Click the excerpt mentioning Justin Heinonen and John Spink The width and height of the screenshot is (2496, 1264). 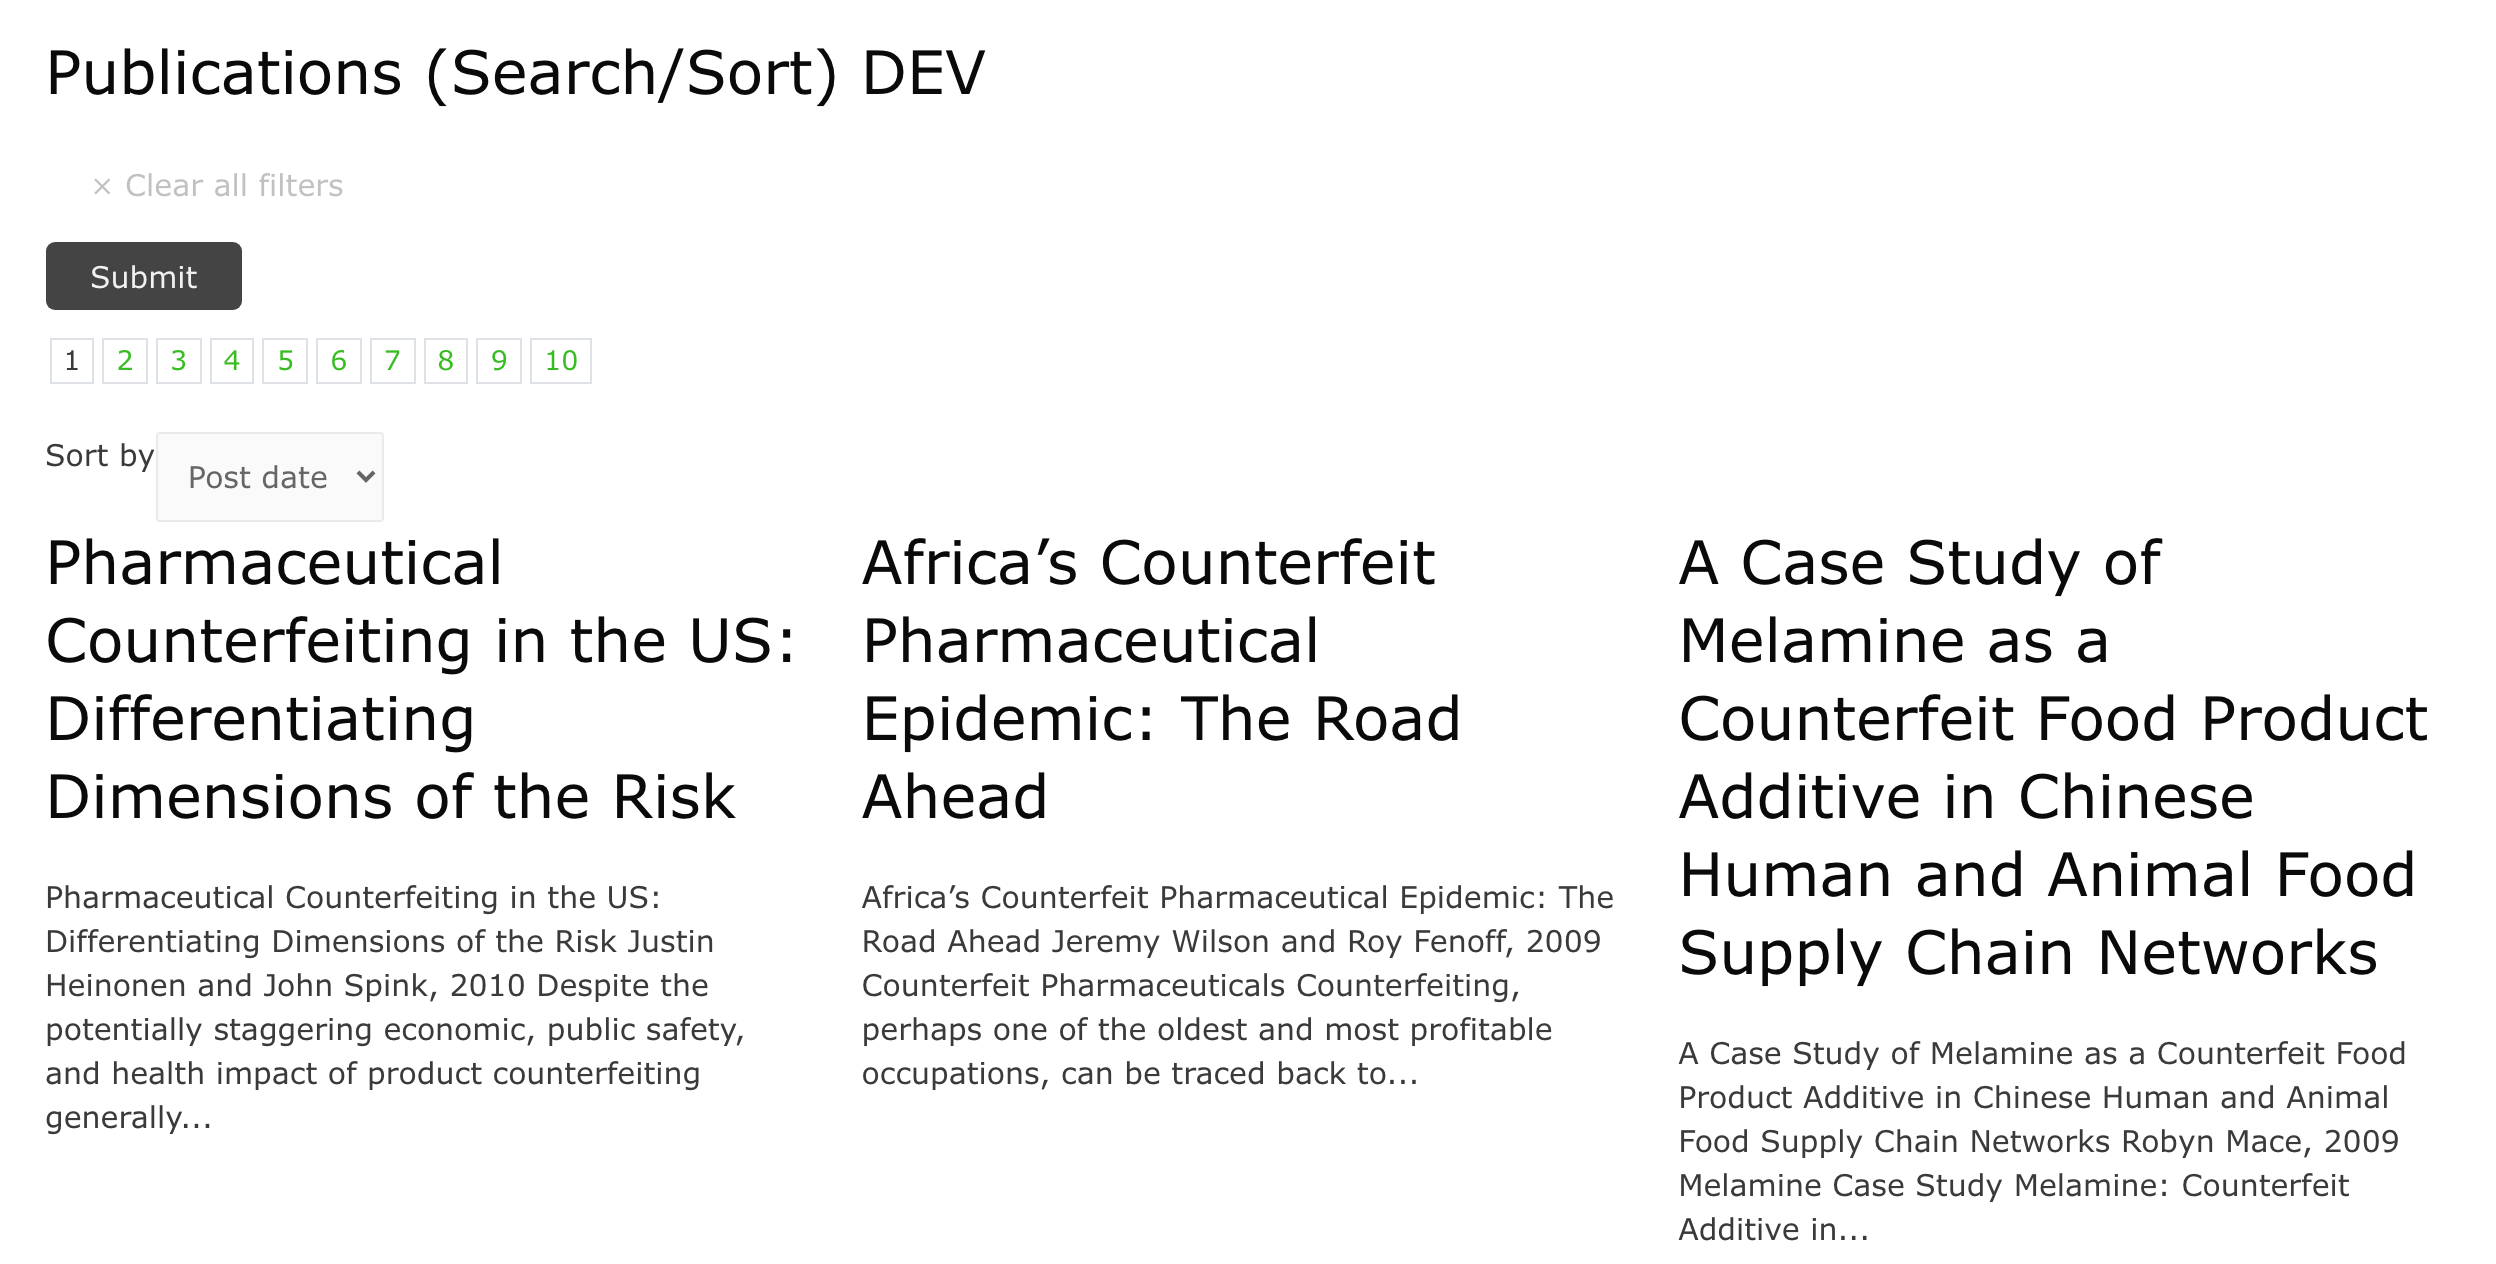(396, 1007)
